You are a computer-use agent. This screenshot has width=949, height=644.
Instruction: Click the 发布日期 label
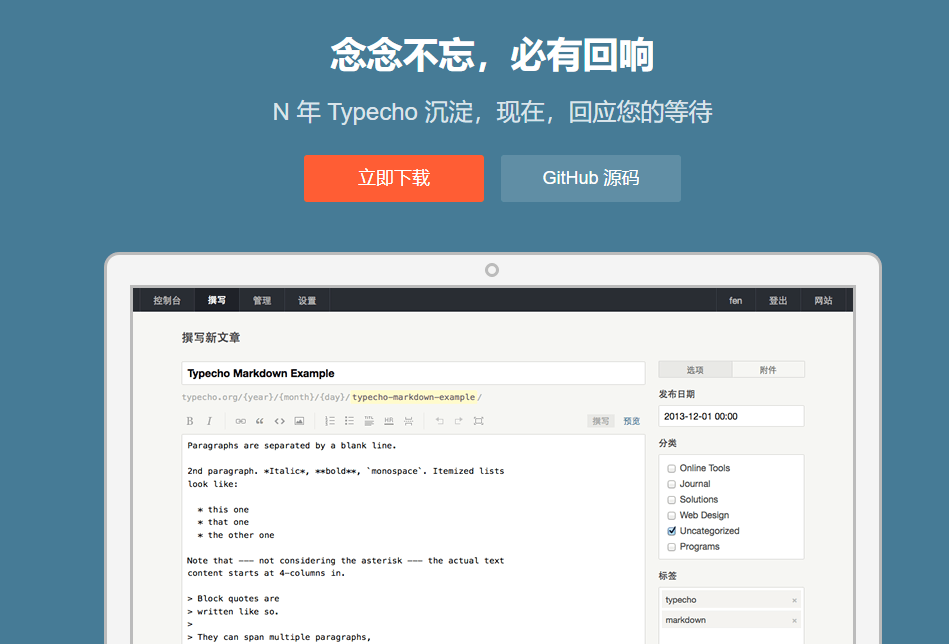(x=677, y=394)
